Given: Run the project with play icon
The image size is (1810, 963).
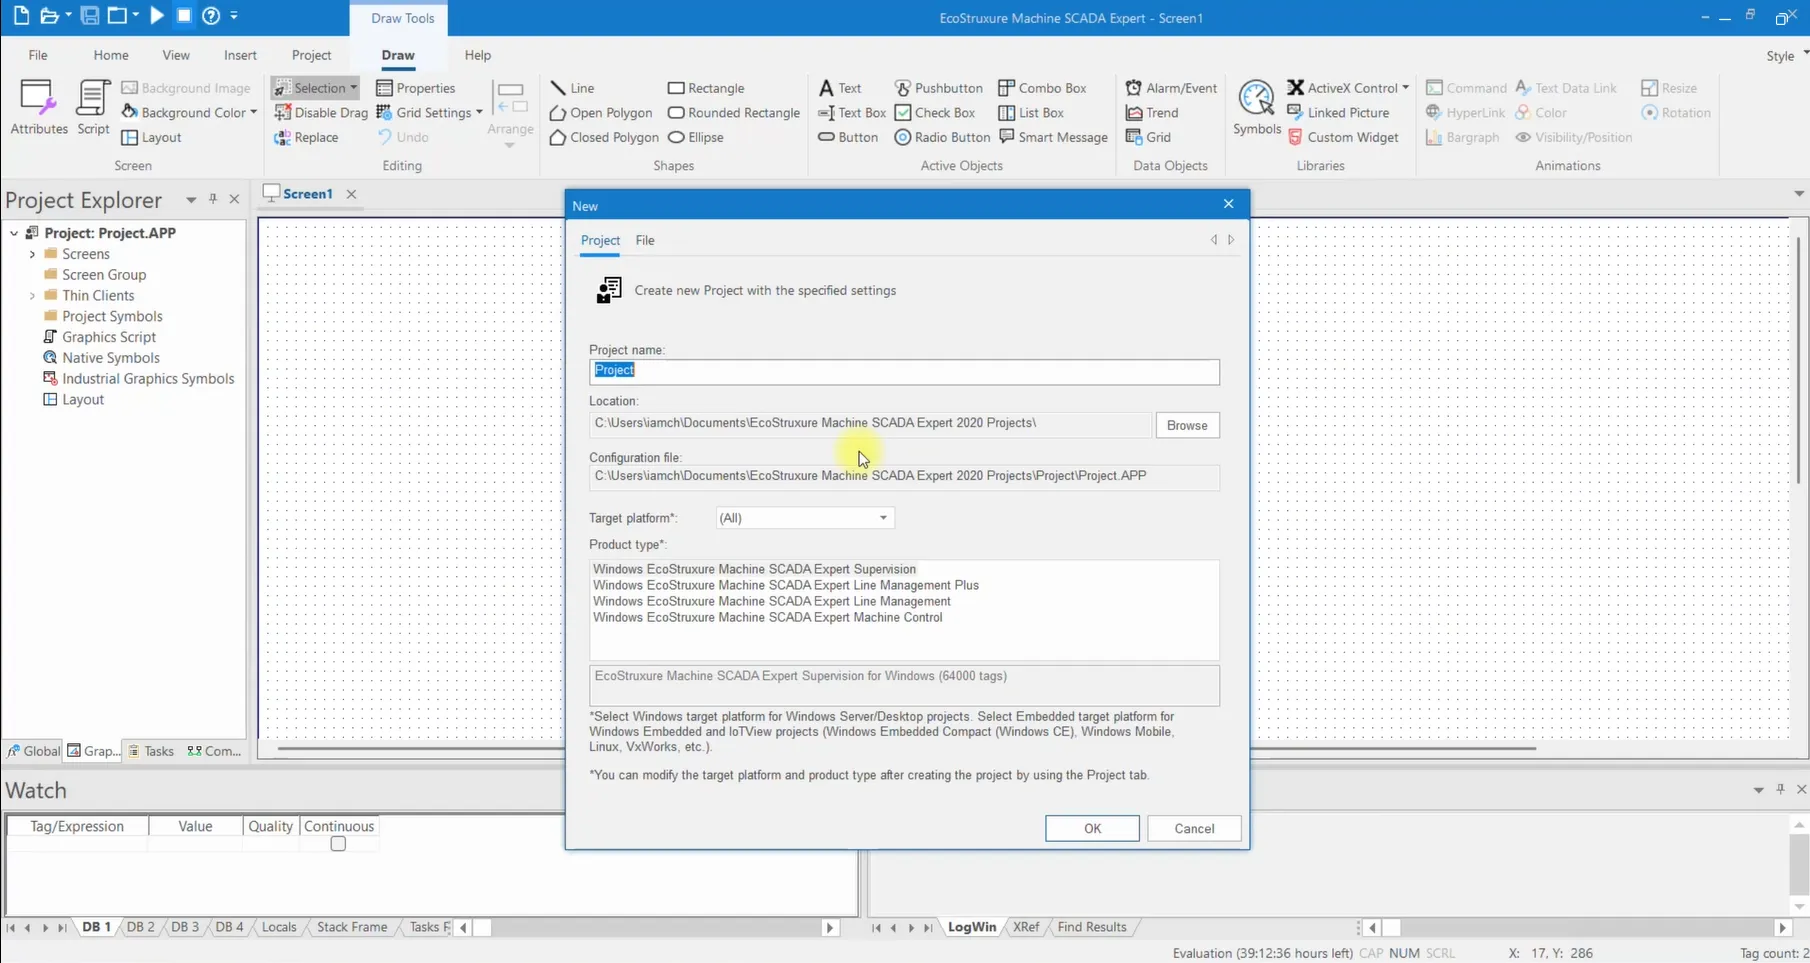Looking at the screenshot, I should pyautogui.click(x=157, y=16).
